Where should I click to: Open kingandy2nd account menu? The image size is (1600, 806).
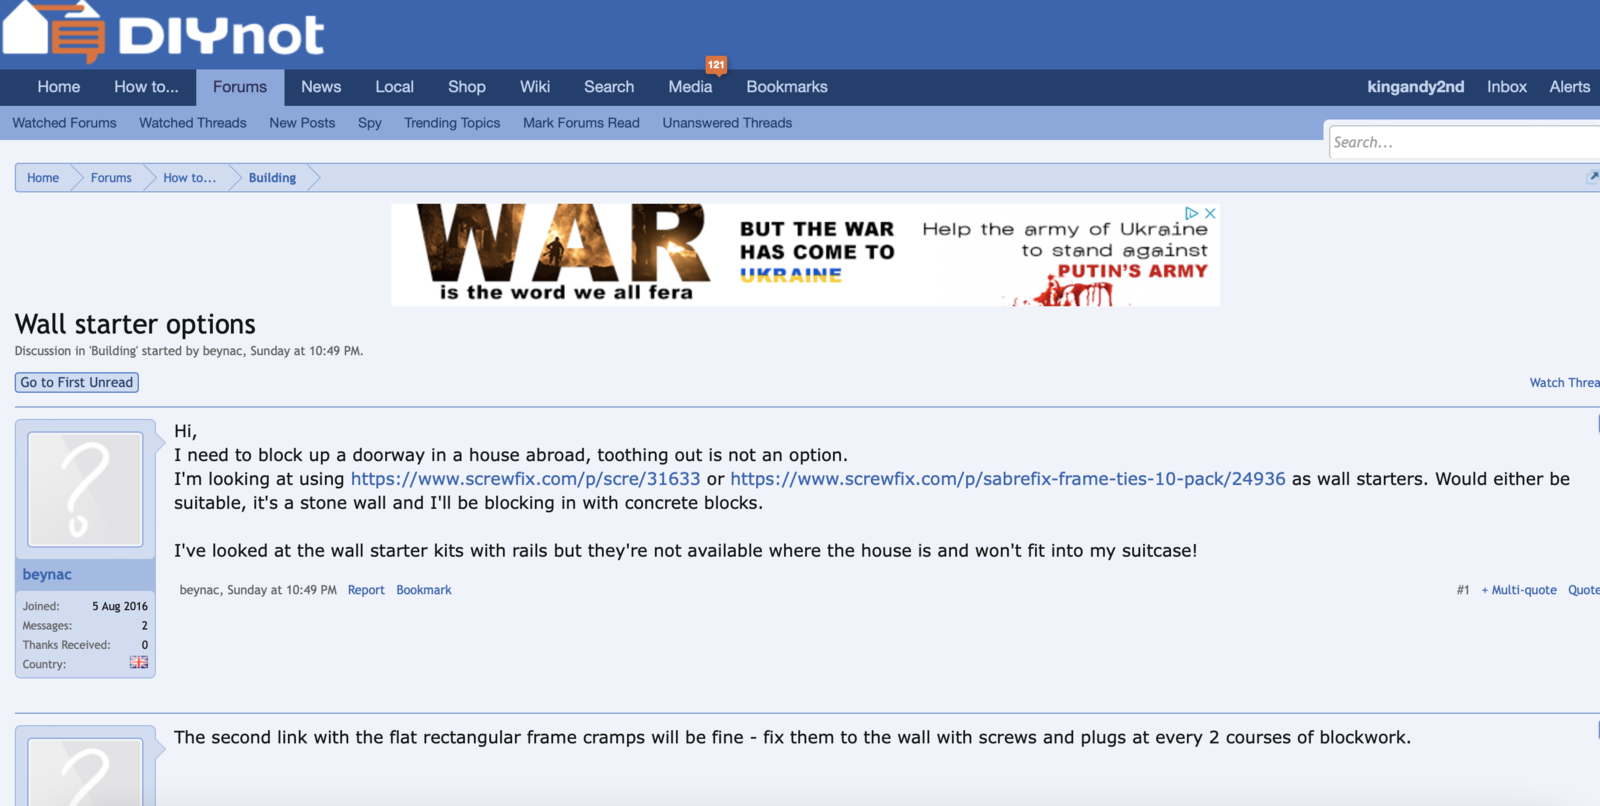click(1415, 87)
